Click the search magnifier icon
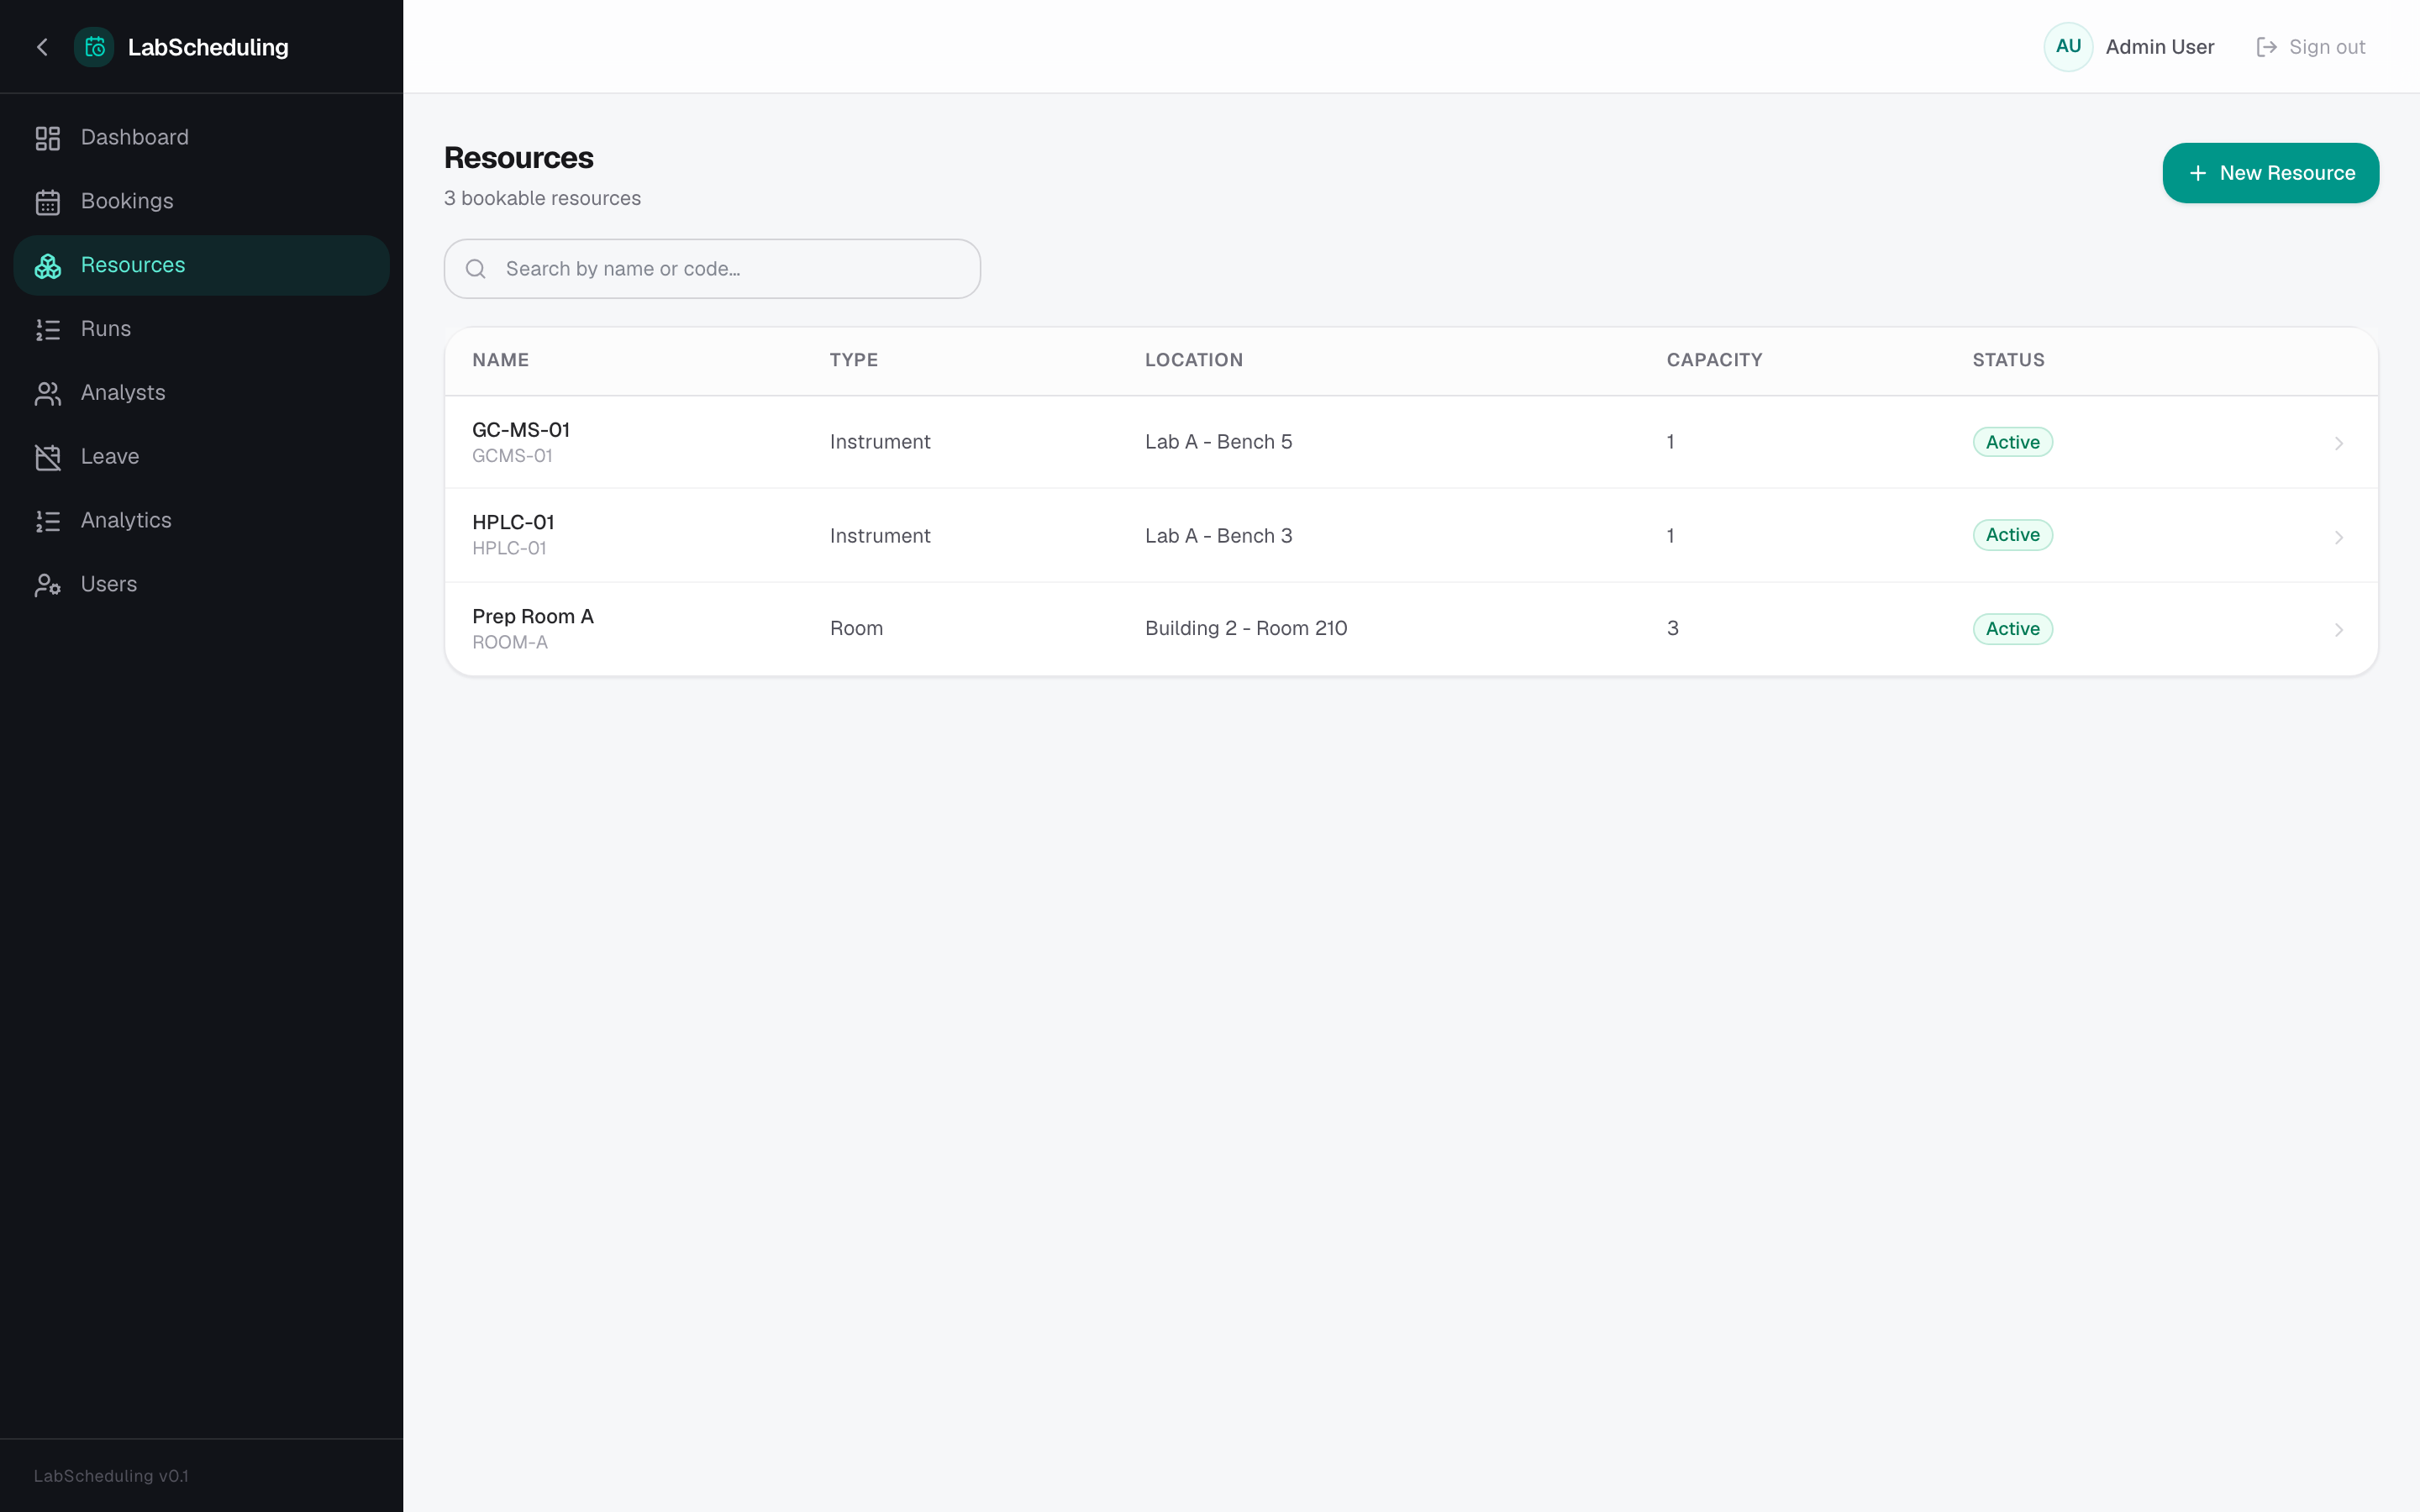Viewport: 2420px width, 1512px height. [x=476, y=269]
